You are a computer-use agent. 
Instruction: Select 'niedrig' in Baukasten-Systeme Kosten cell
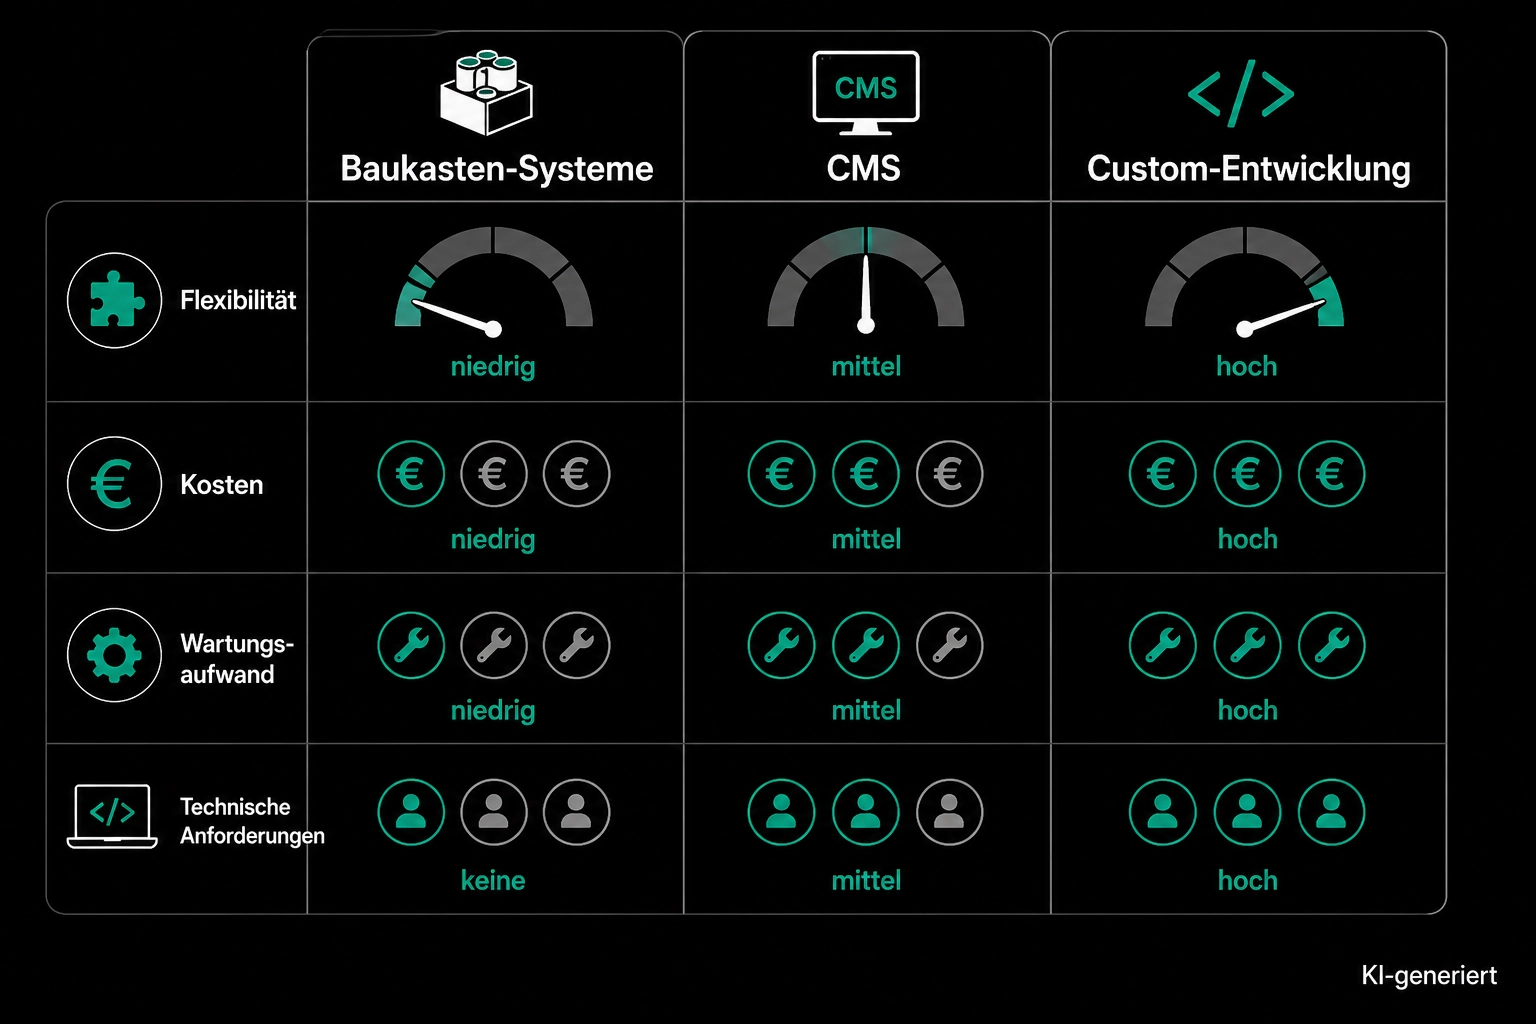493,539
